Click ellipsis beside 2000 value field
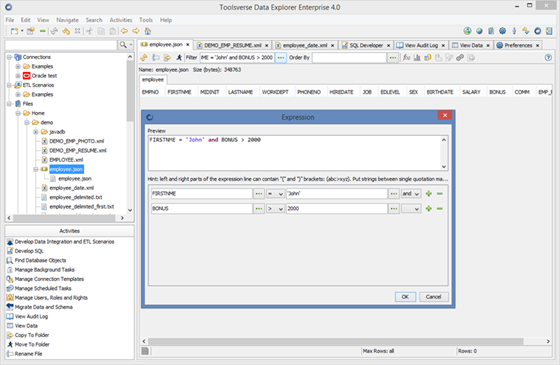This screenshot has height=365, width=560. 394,209
